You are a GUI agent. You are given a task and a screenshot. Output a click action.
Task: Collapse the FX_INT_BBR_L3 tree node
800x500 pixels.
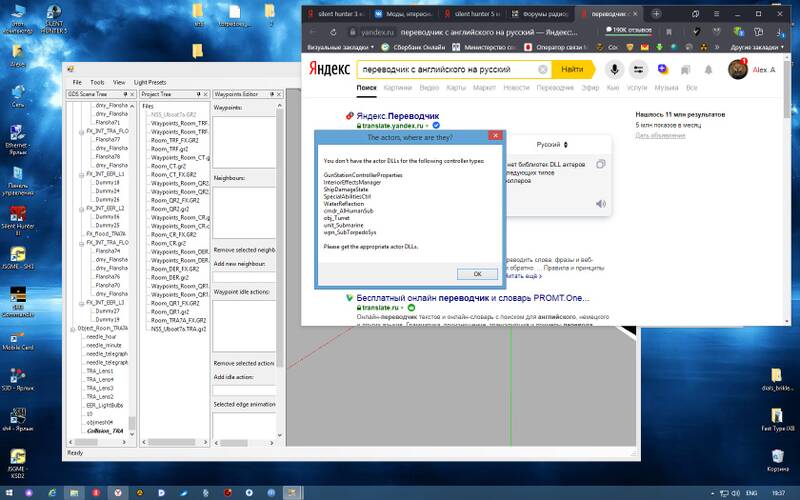81,303
